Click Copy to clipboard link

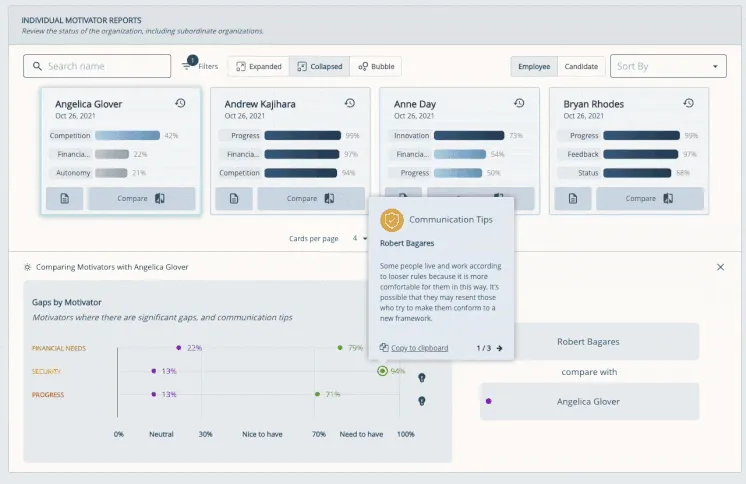[x=414, y=348]
